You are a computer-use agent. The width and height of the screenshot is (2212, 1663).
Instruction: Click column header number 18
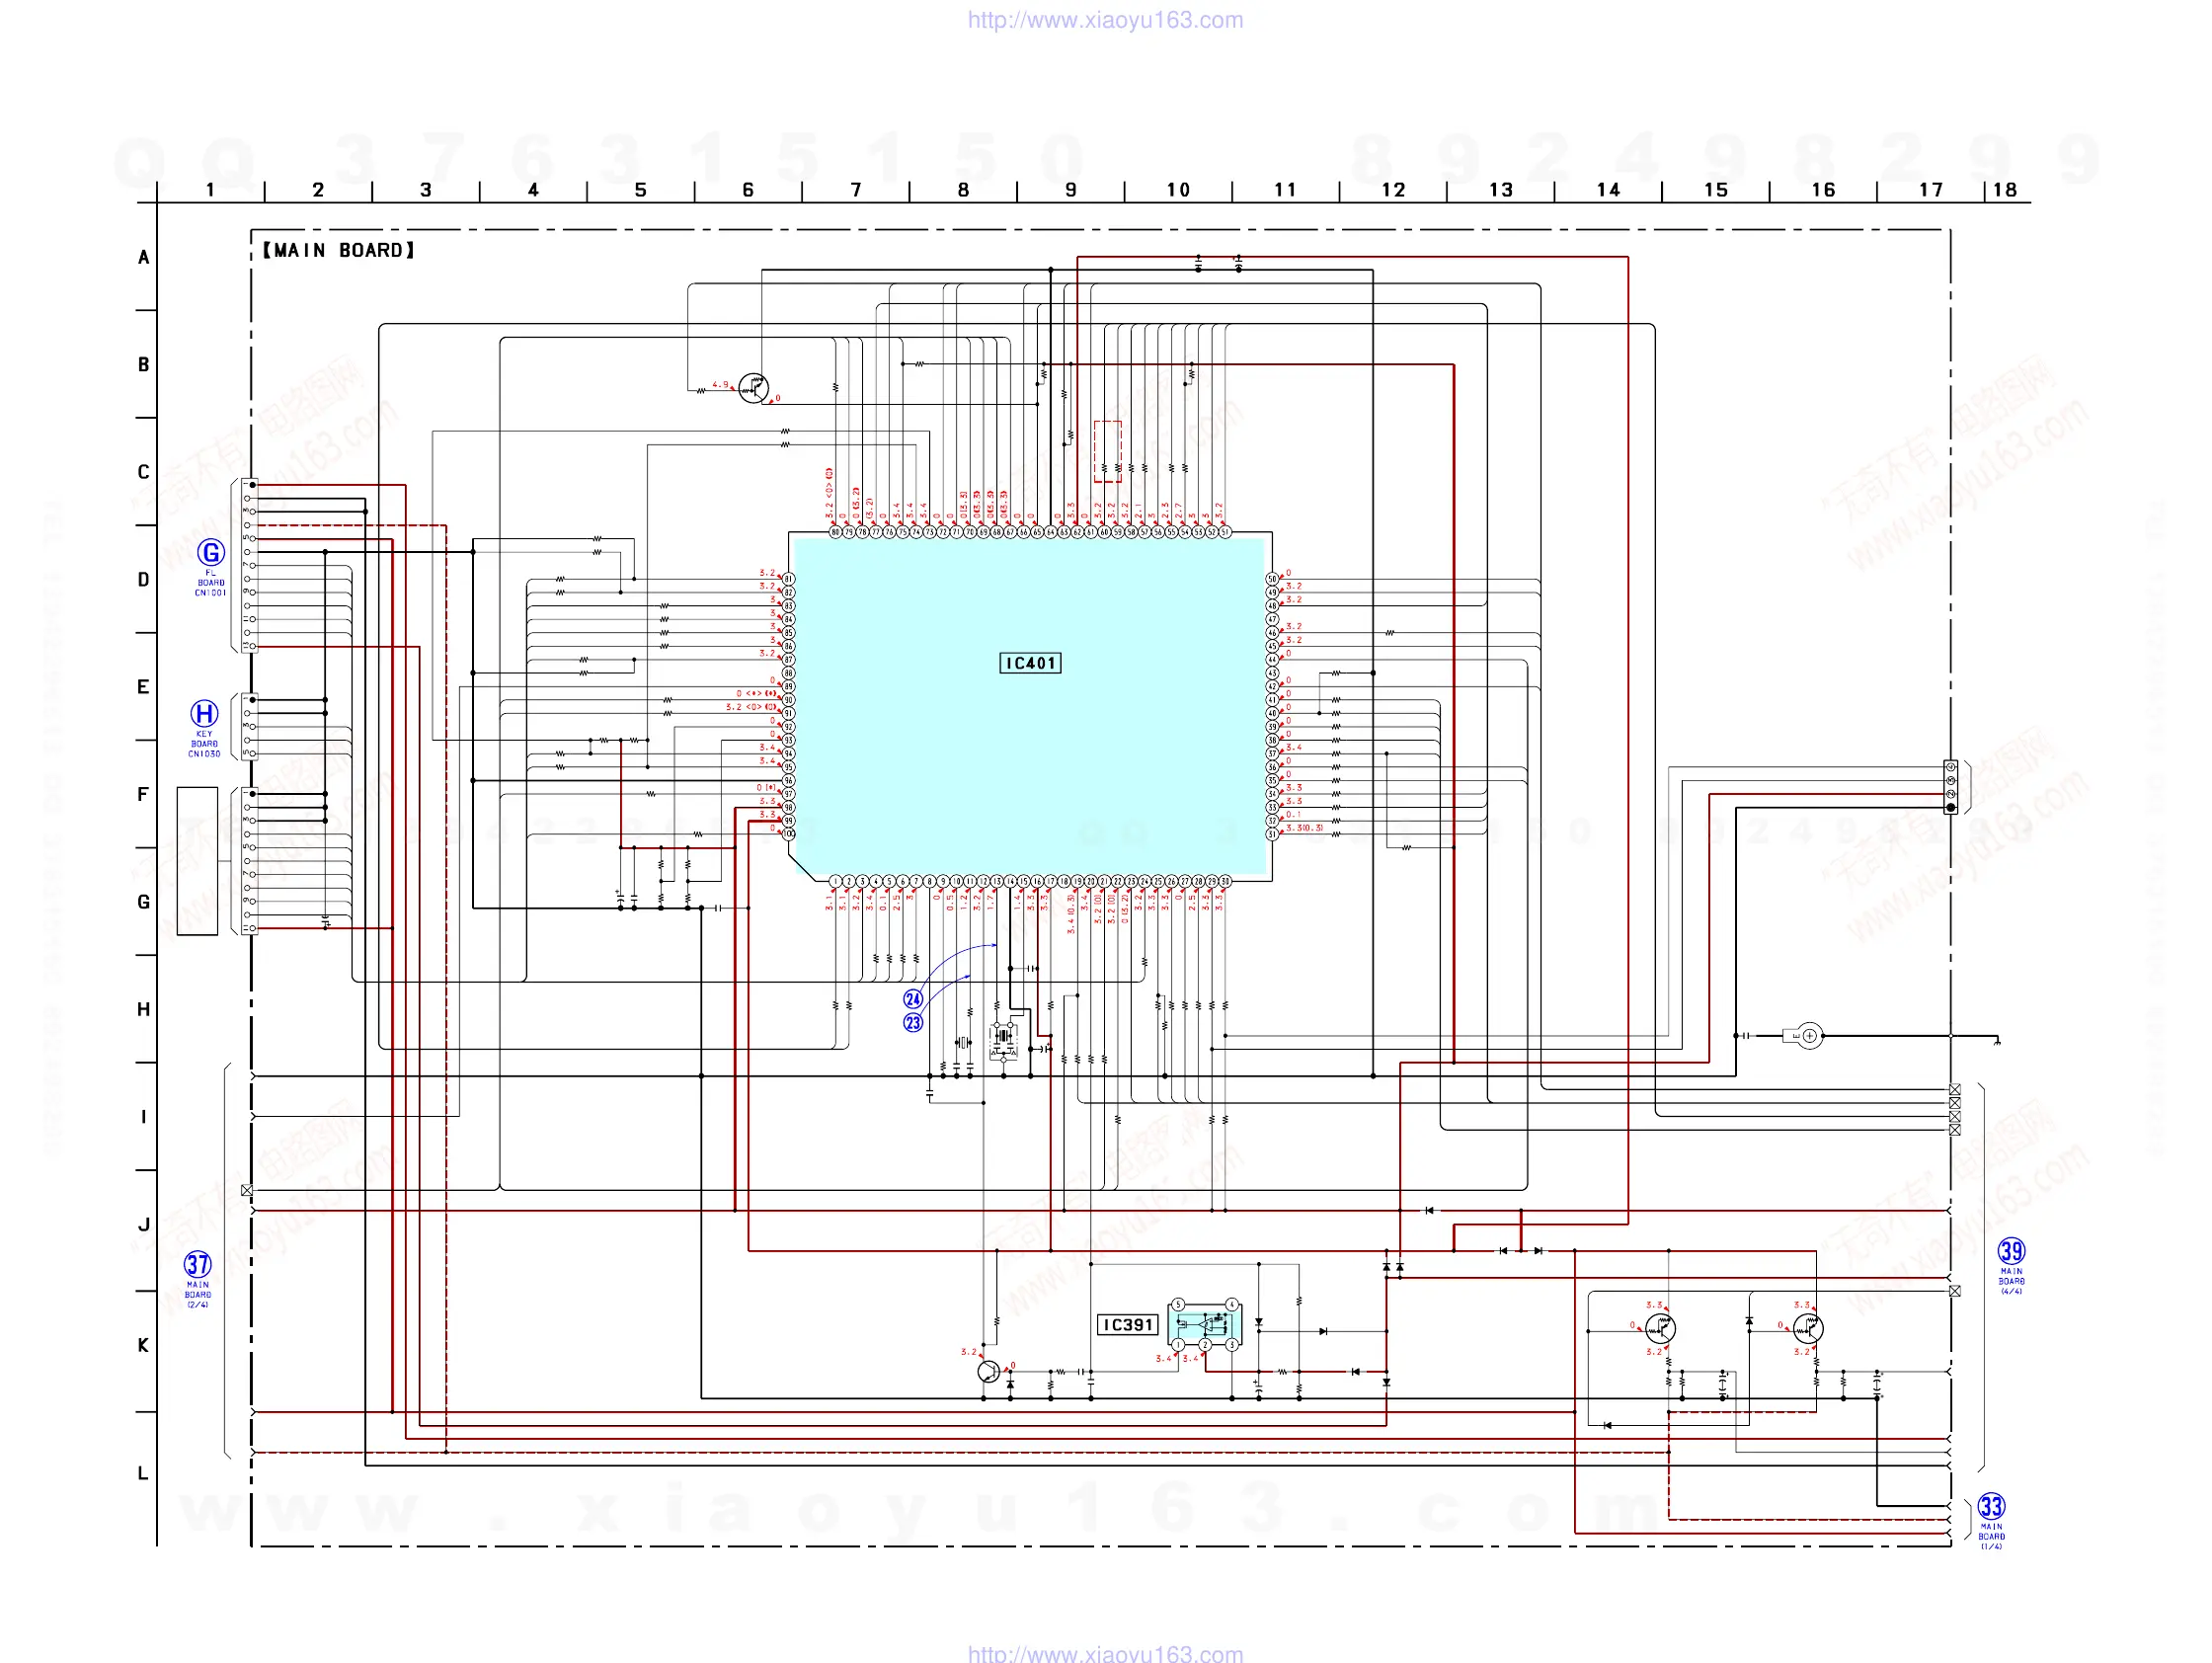pos(2005,190)
